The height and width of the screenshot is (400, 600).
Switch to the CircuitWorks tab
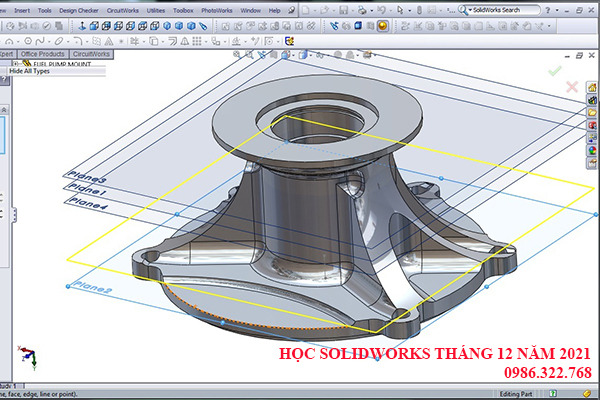coord(91,54)
